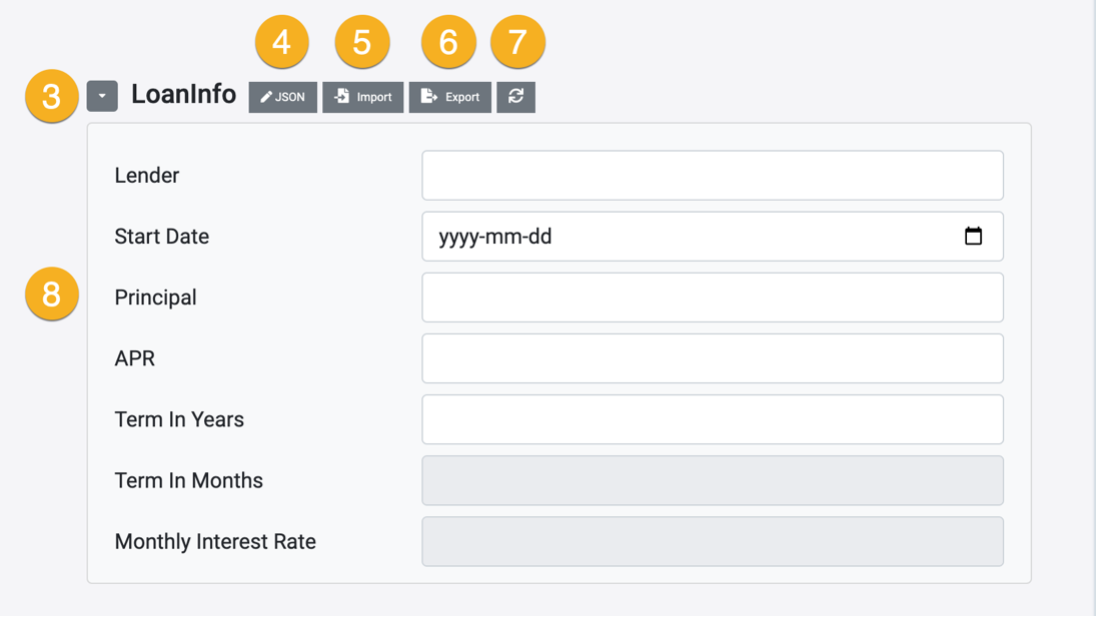Image resolution: width=1100 pixels, height=620 pixels.
Task: Click the Monthly Interest Rate read-only field
Action: coord(712,542)
